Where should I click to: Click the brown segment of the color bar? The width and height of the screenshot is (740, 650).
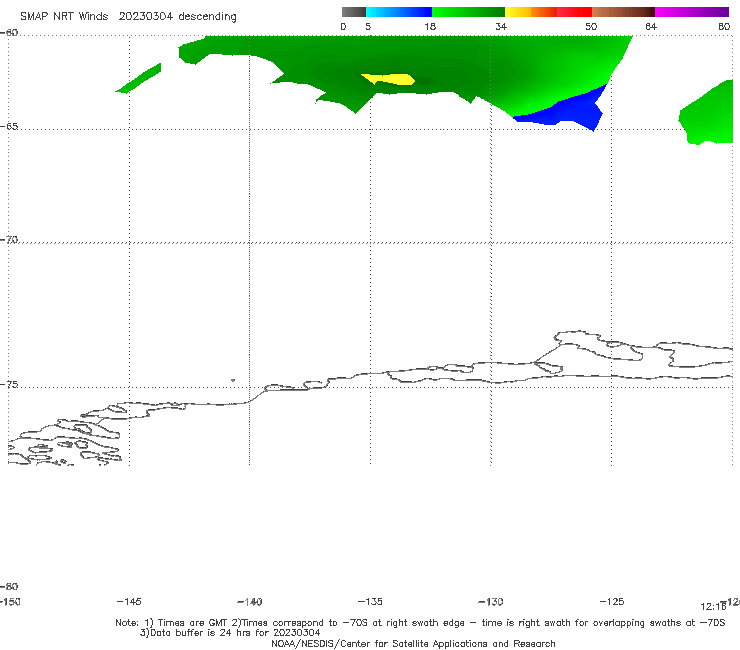(623, 12)
